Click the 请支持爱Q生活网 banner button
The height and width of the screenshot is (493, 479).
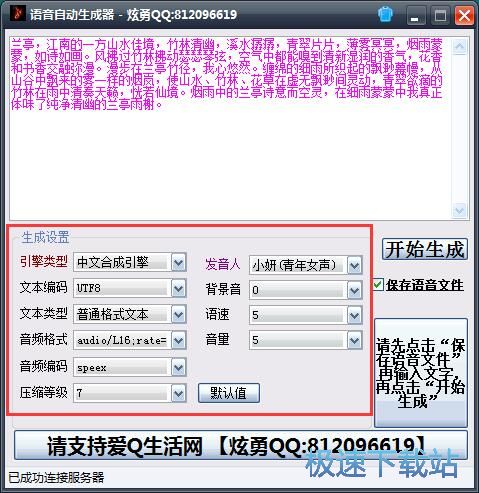click(x=241, y=445)
